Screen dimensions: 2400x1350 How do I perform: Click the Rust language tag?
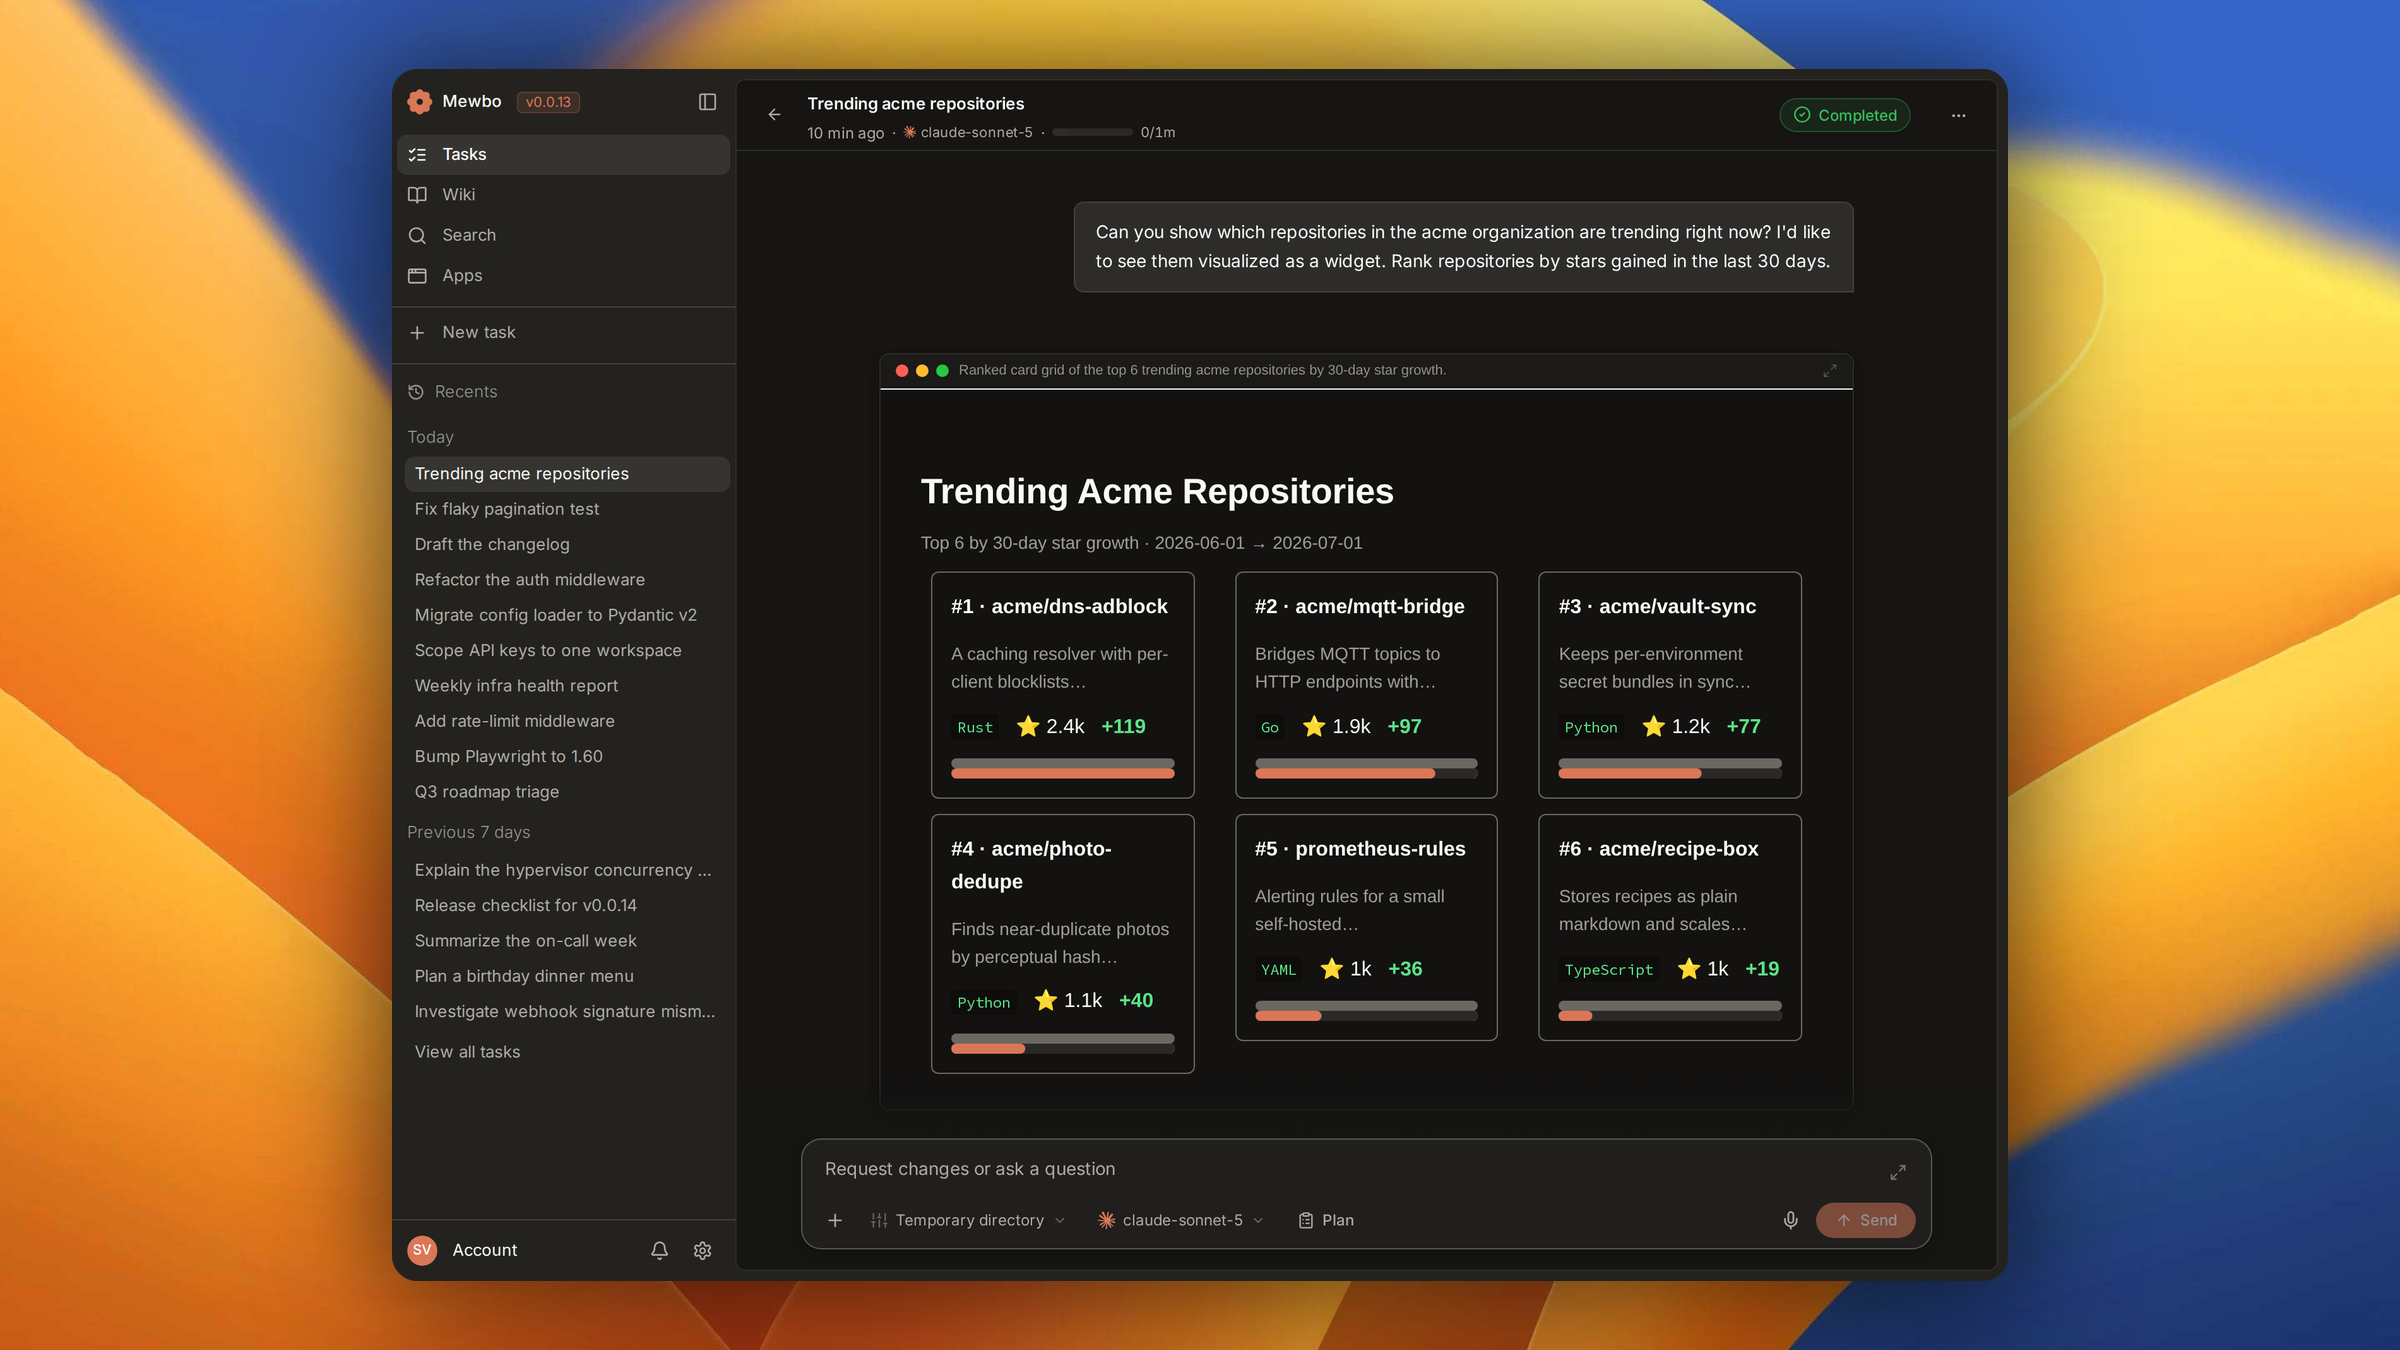(x=974, y=728)
